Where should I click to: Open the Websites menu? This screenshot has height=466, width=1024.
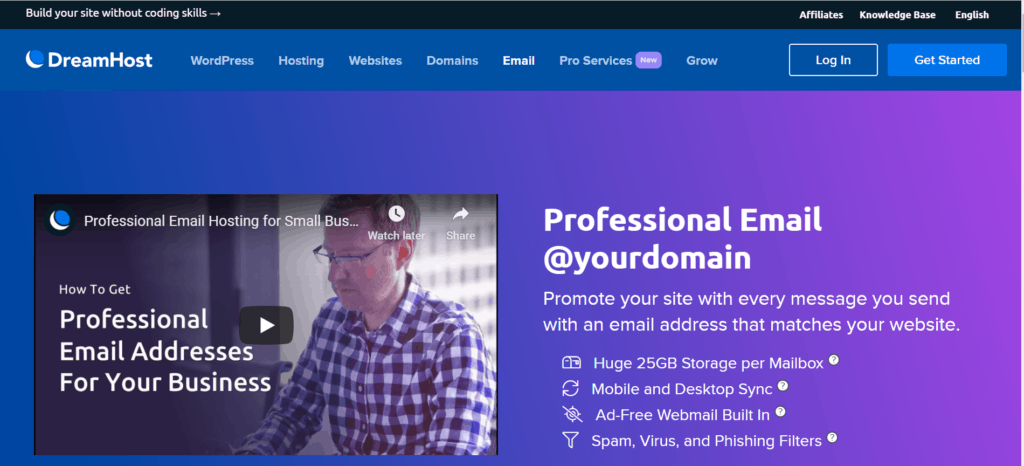(x=376, y=61)
